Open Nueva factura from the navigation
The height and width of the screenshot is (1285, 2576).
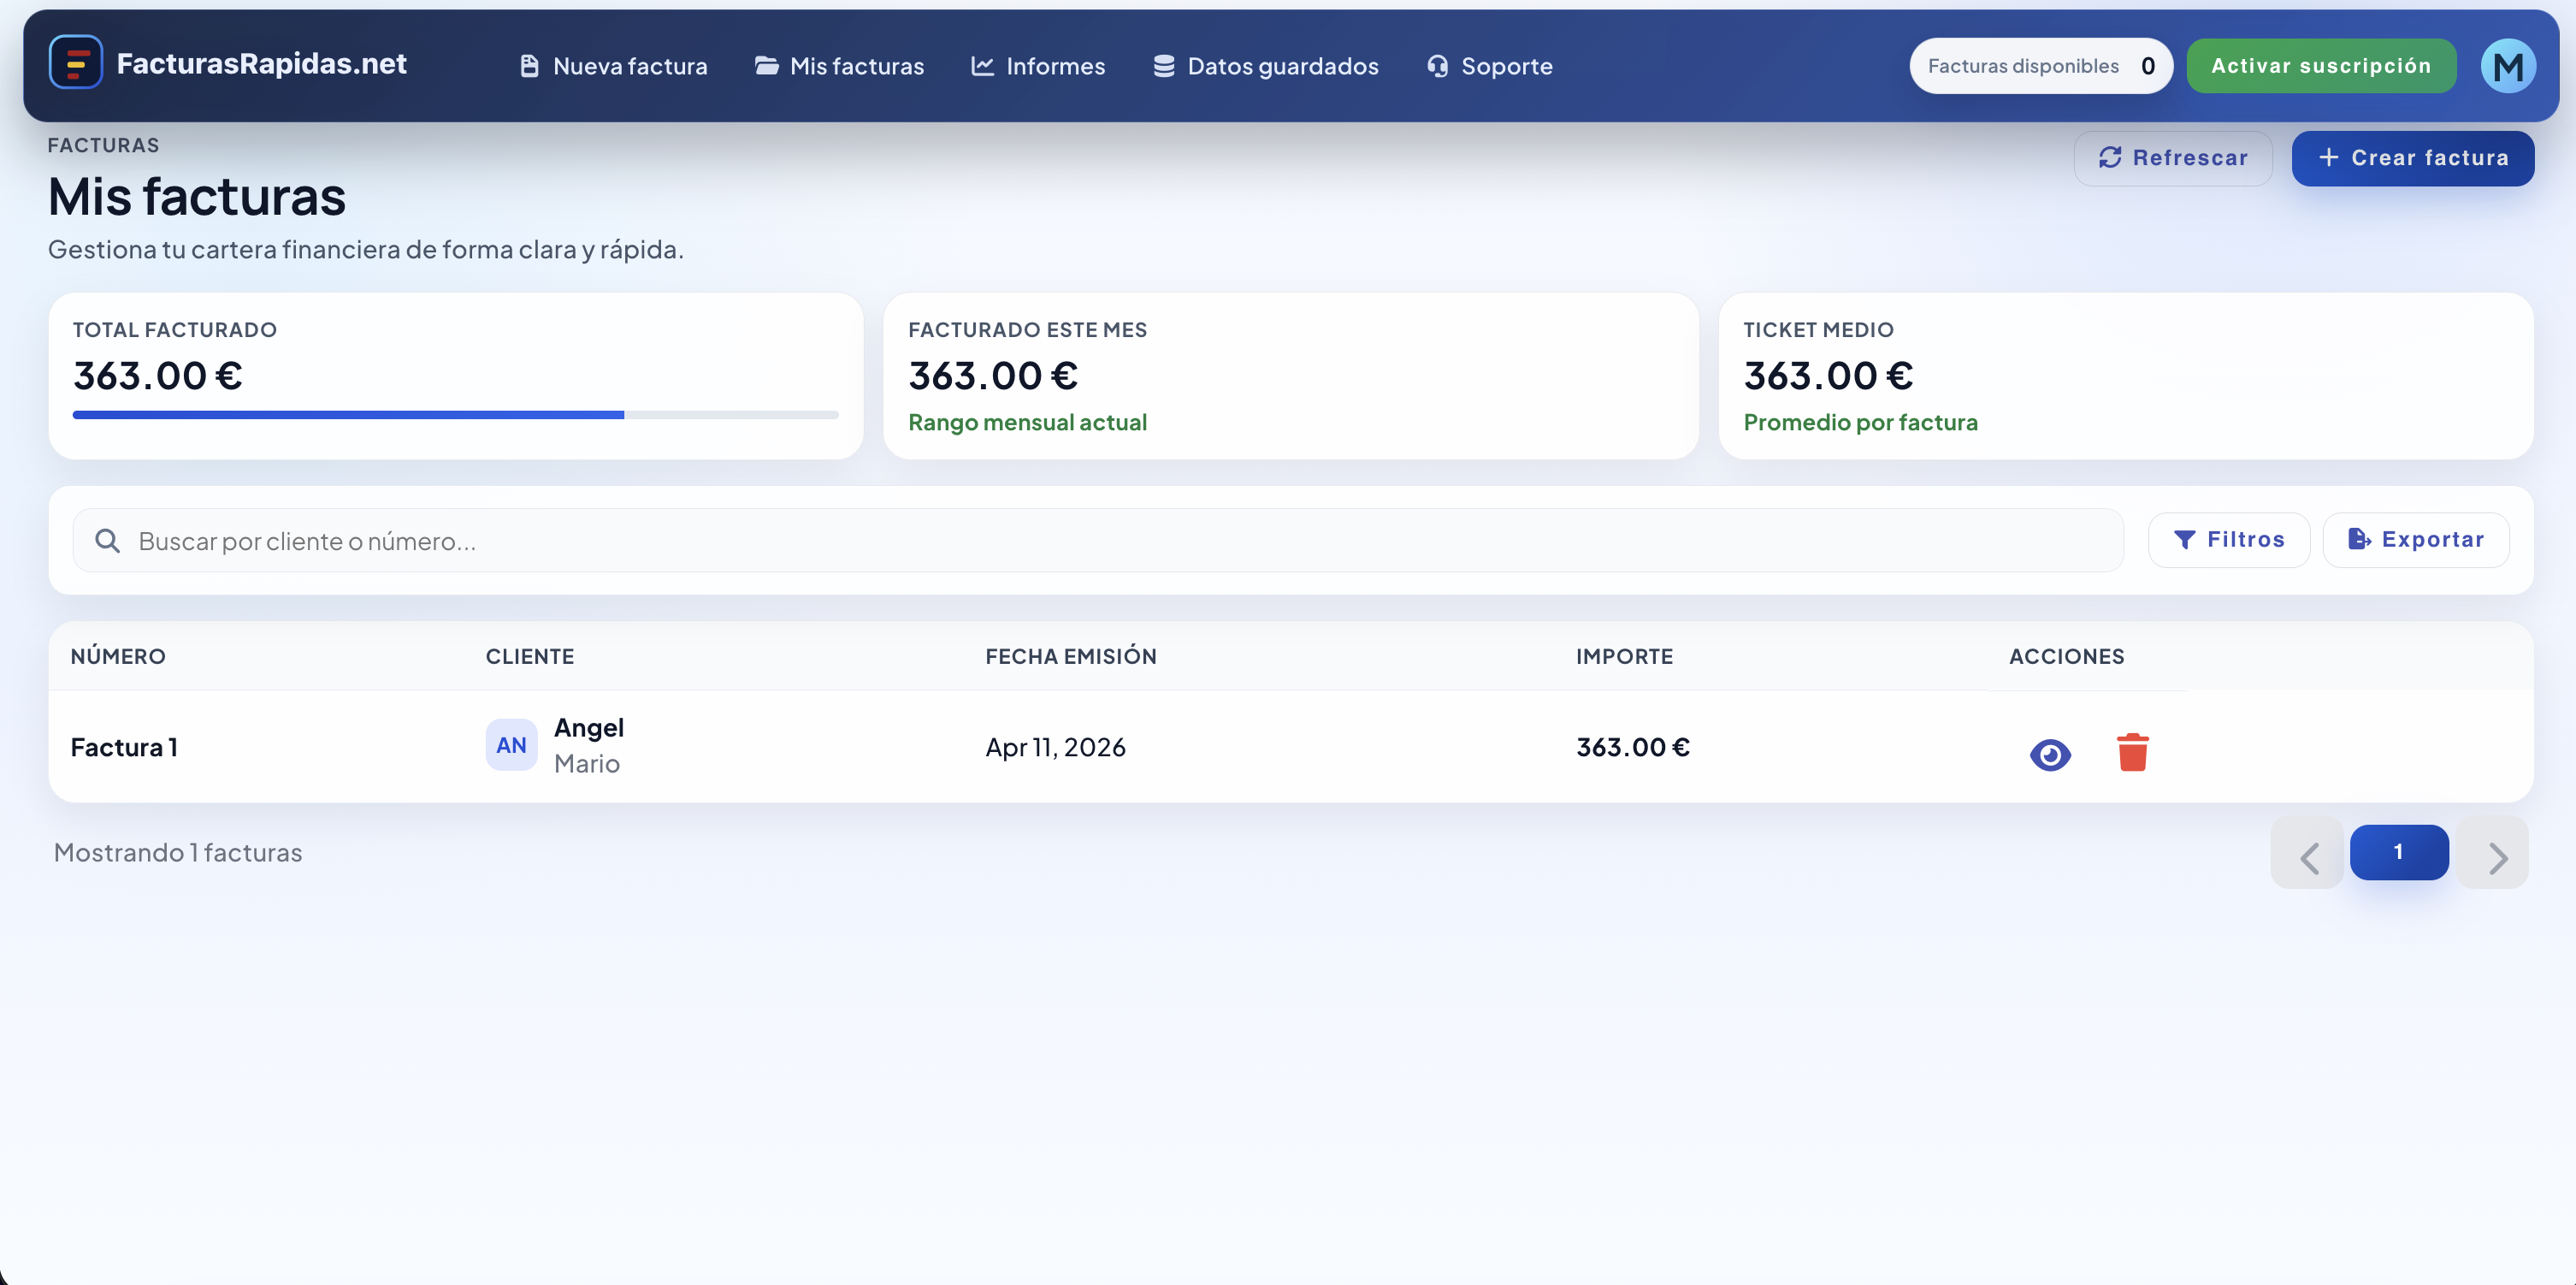click(614, 66)
